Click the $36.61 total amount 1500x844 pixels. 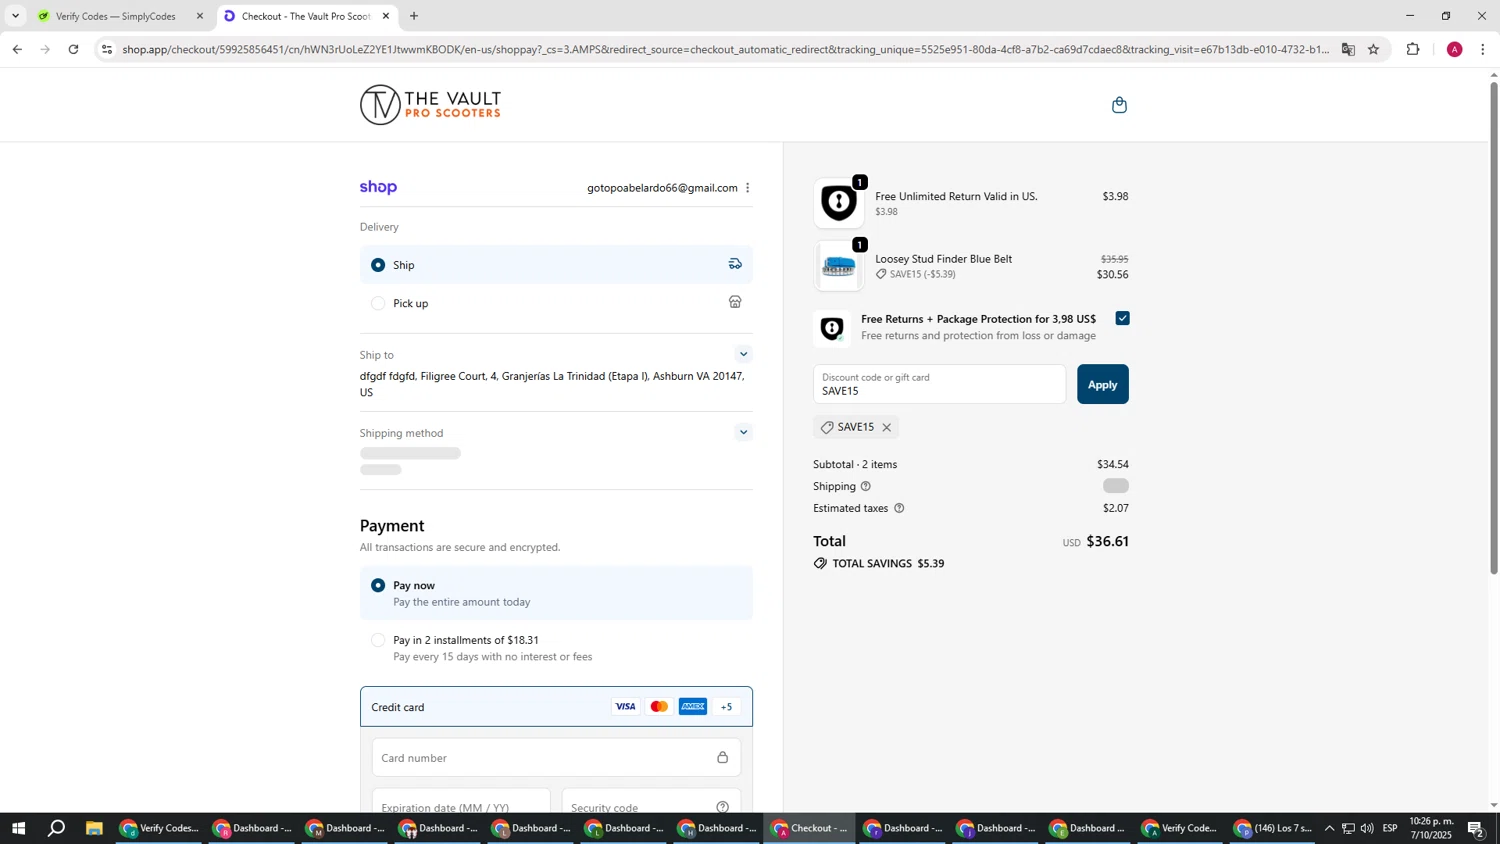(x=1107, y=541)
